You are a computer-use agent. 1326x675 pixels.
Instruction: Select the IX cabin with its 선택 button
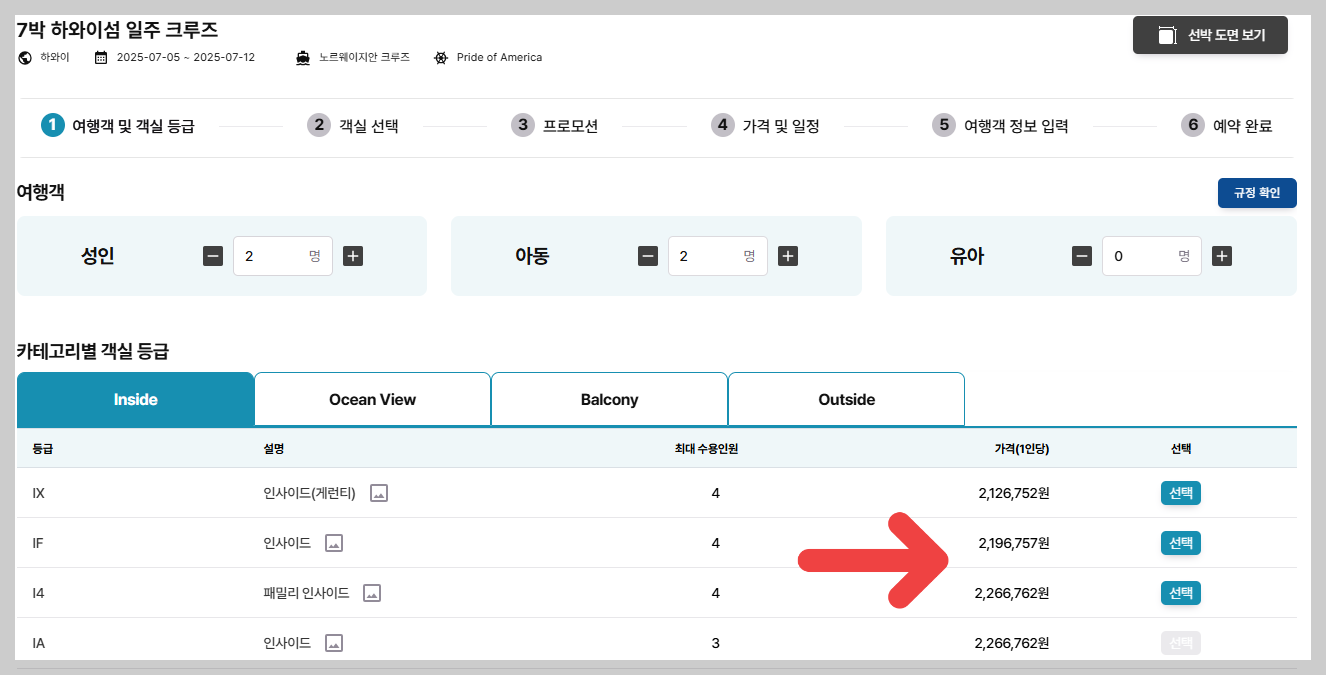(1180, 493)
